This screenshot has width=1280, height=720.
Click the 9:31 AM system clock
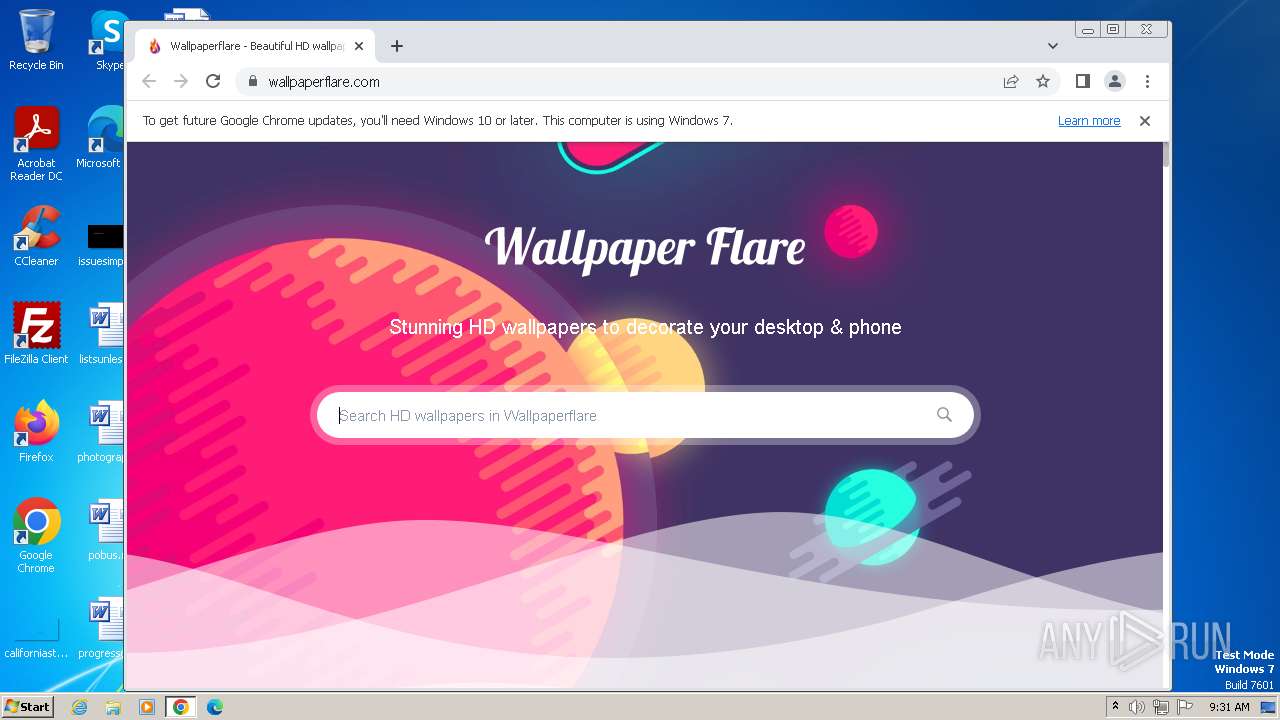pos(1229,707)
